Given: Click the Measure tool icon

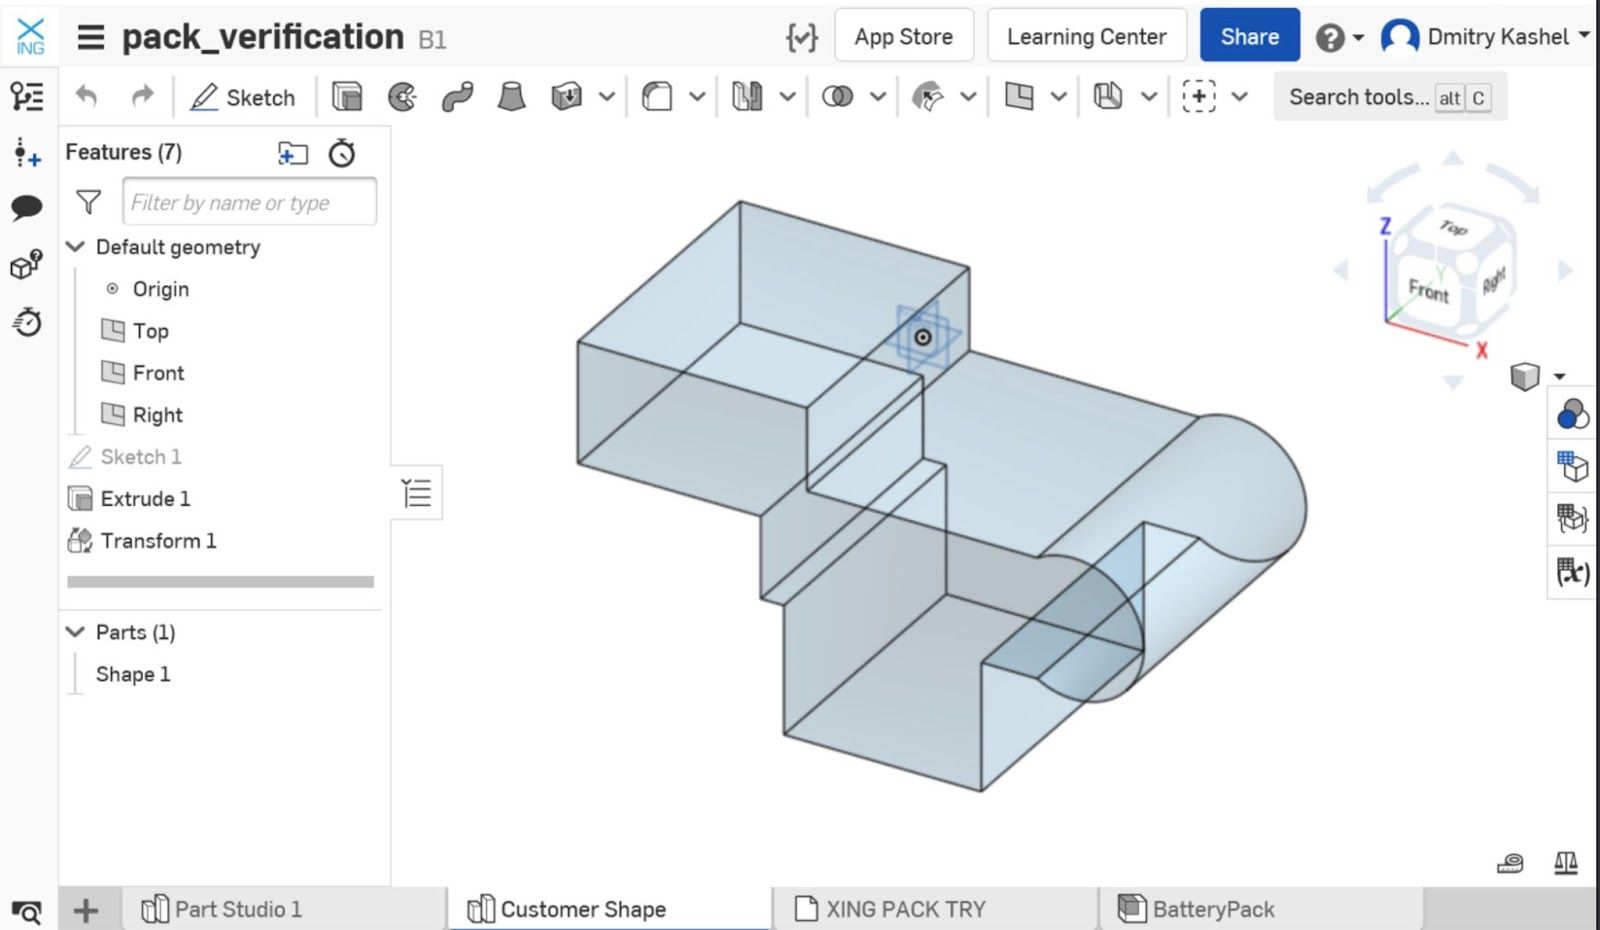Looking at the screenshot, I should pyautogui.click(x=1510, y=863).
